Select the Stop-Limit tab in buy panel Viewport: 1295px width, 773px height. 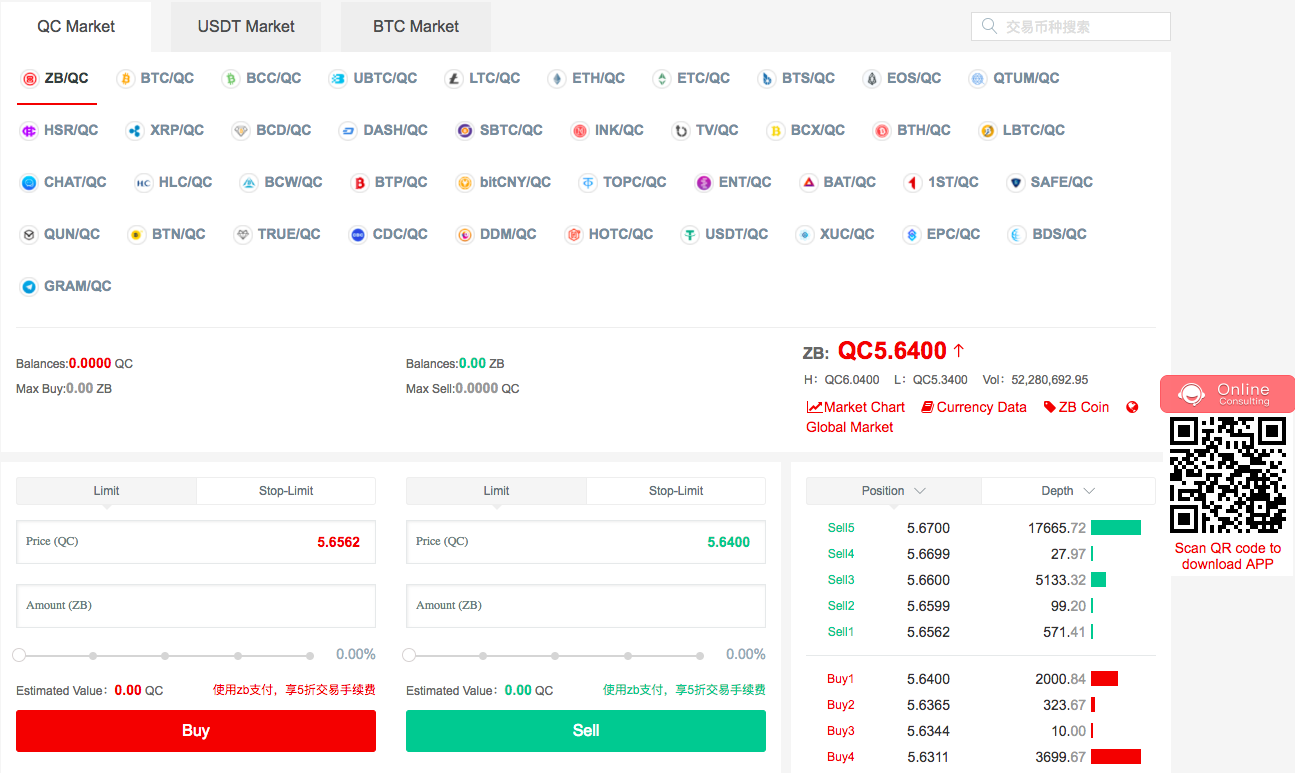pyautogui.click(x=286, y=491)
